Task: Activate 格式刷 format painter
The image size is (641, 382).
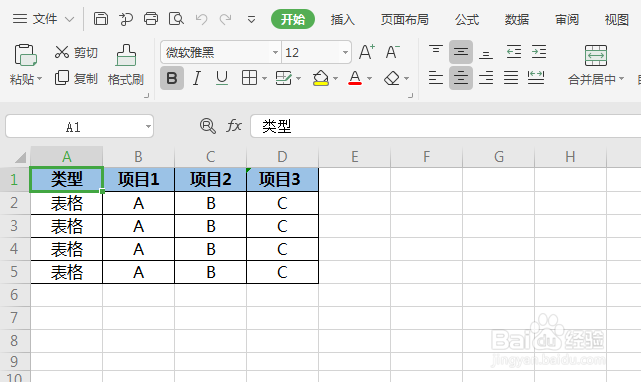Action: tap(126, 65)
